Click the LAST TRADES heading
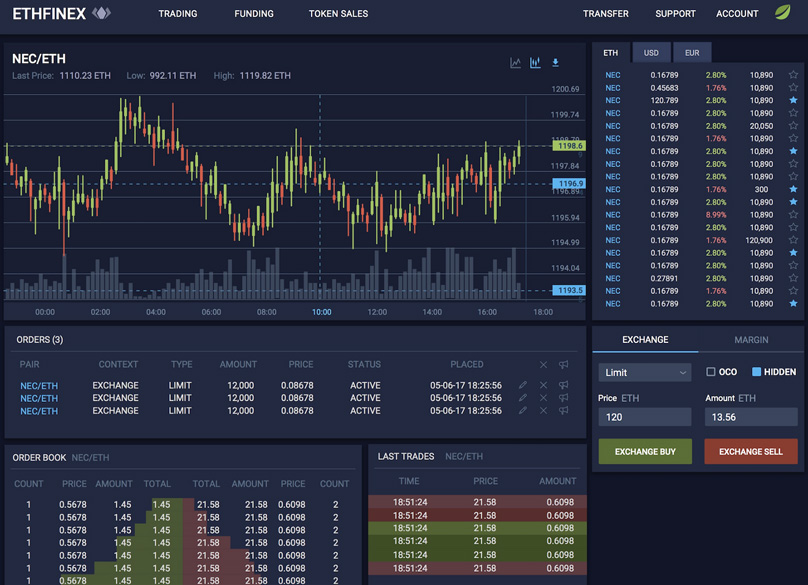 coord(406,457)
